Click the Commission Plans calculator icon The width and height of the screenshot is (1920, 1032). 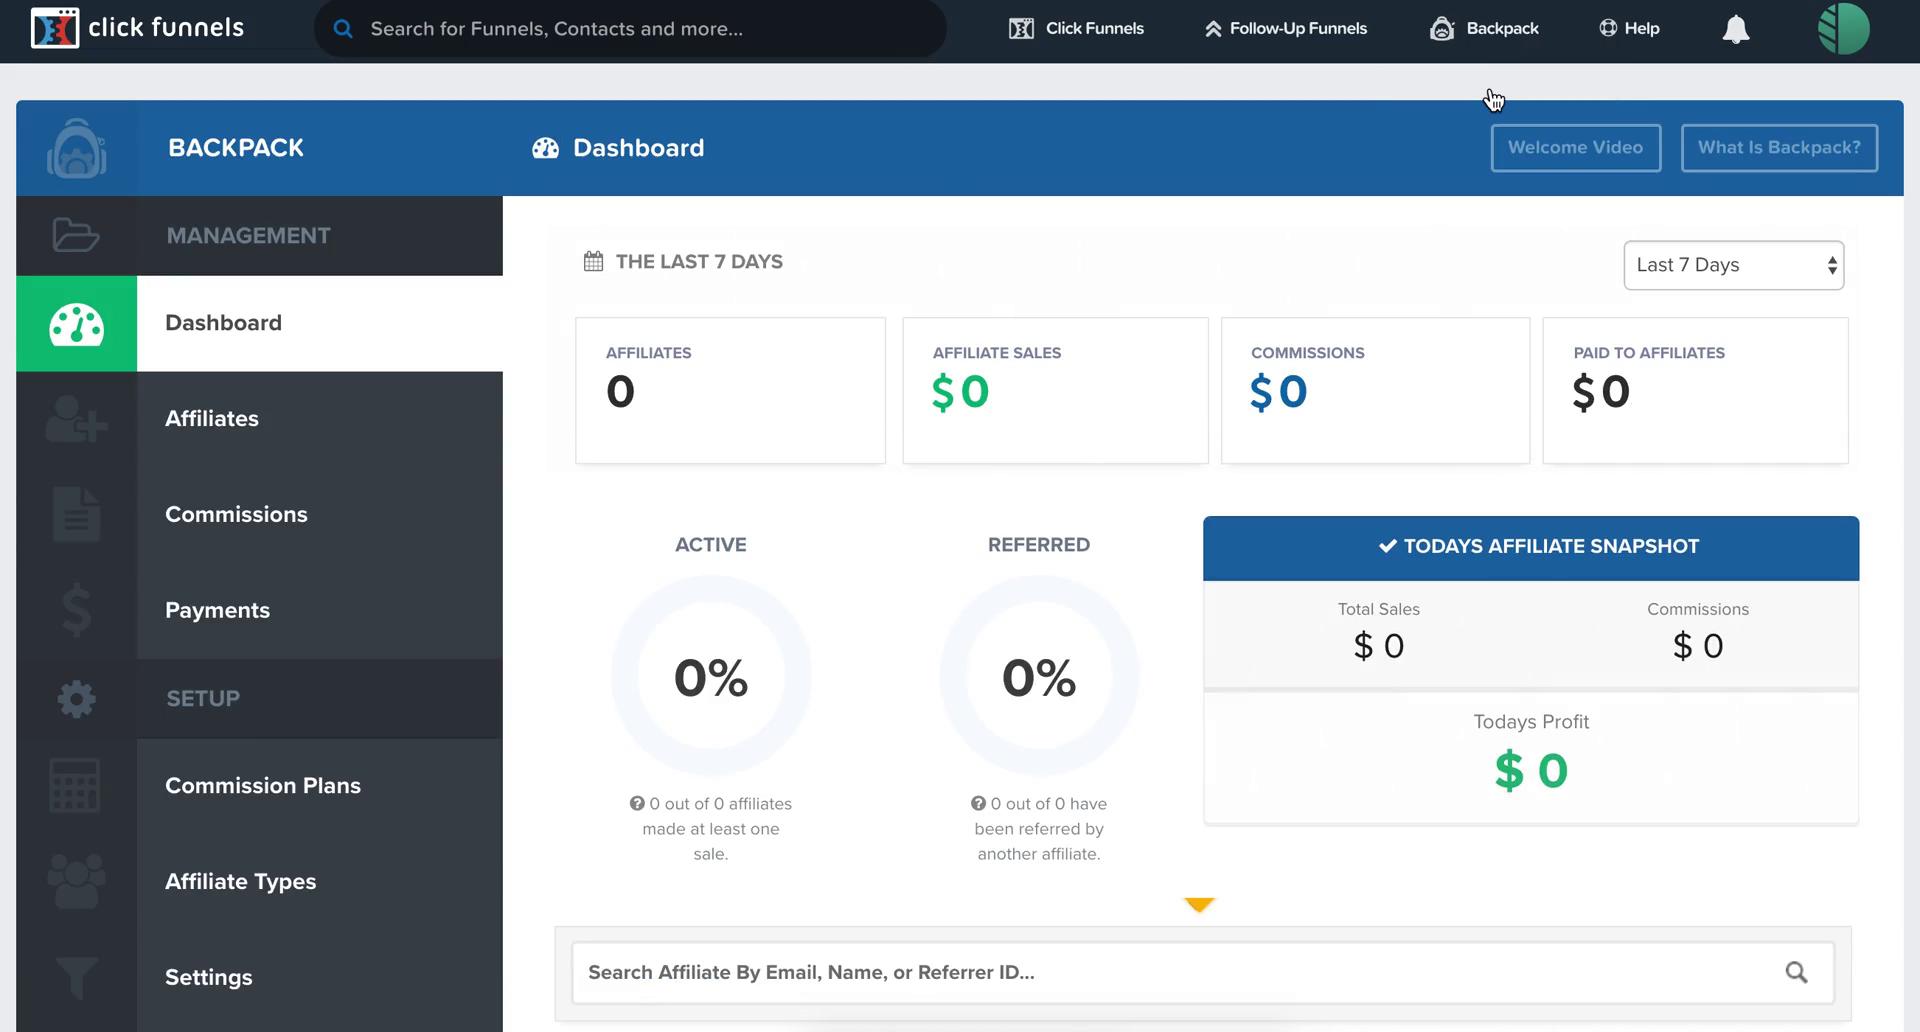[x=75, y=785]
